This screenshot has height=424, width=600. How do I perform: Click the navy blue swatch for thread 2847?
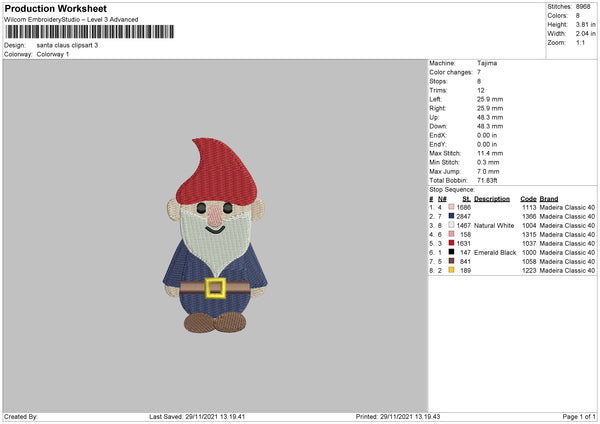(452, 216)
